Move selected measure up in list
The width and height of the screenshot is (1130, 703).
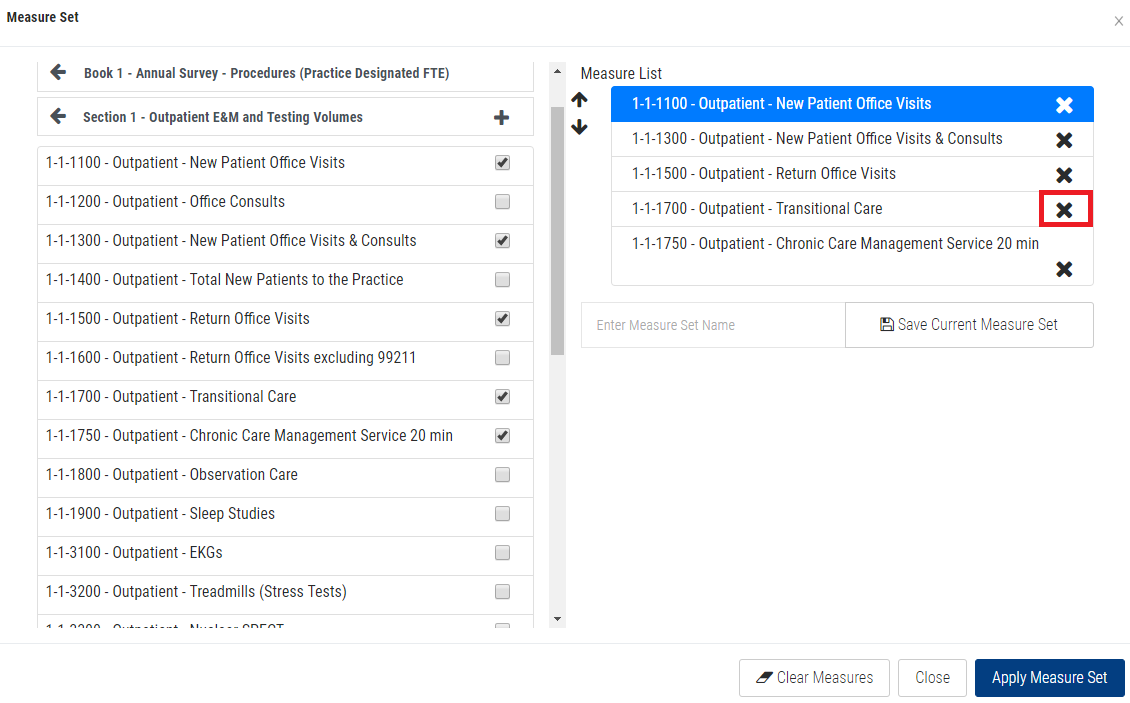580,100
